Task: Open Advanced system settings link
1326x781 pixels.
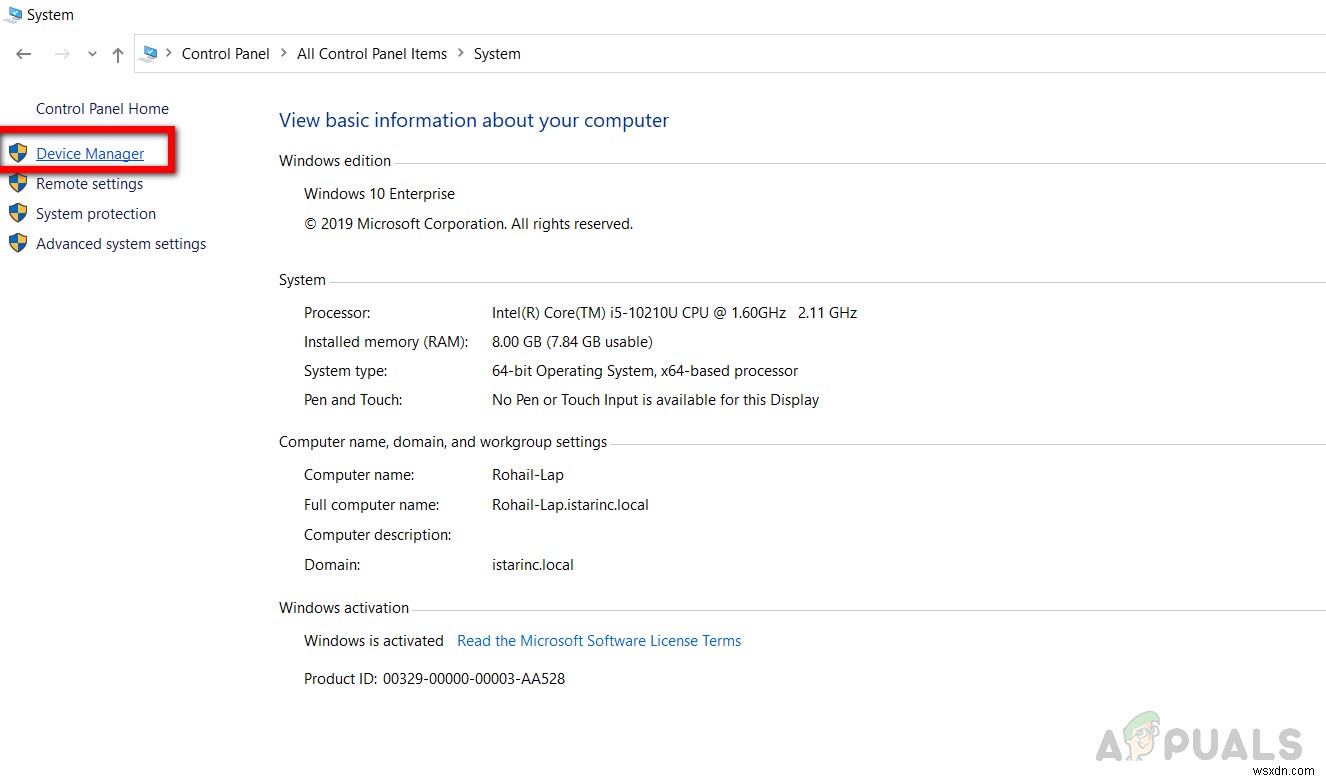Action: (x=121, y=244)
